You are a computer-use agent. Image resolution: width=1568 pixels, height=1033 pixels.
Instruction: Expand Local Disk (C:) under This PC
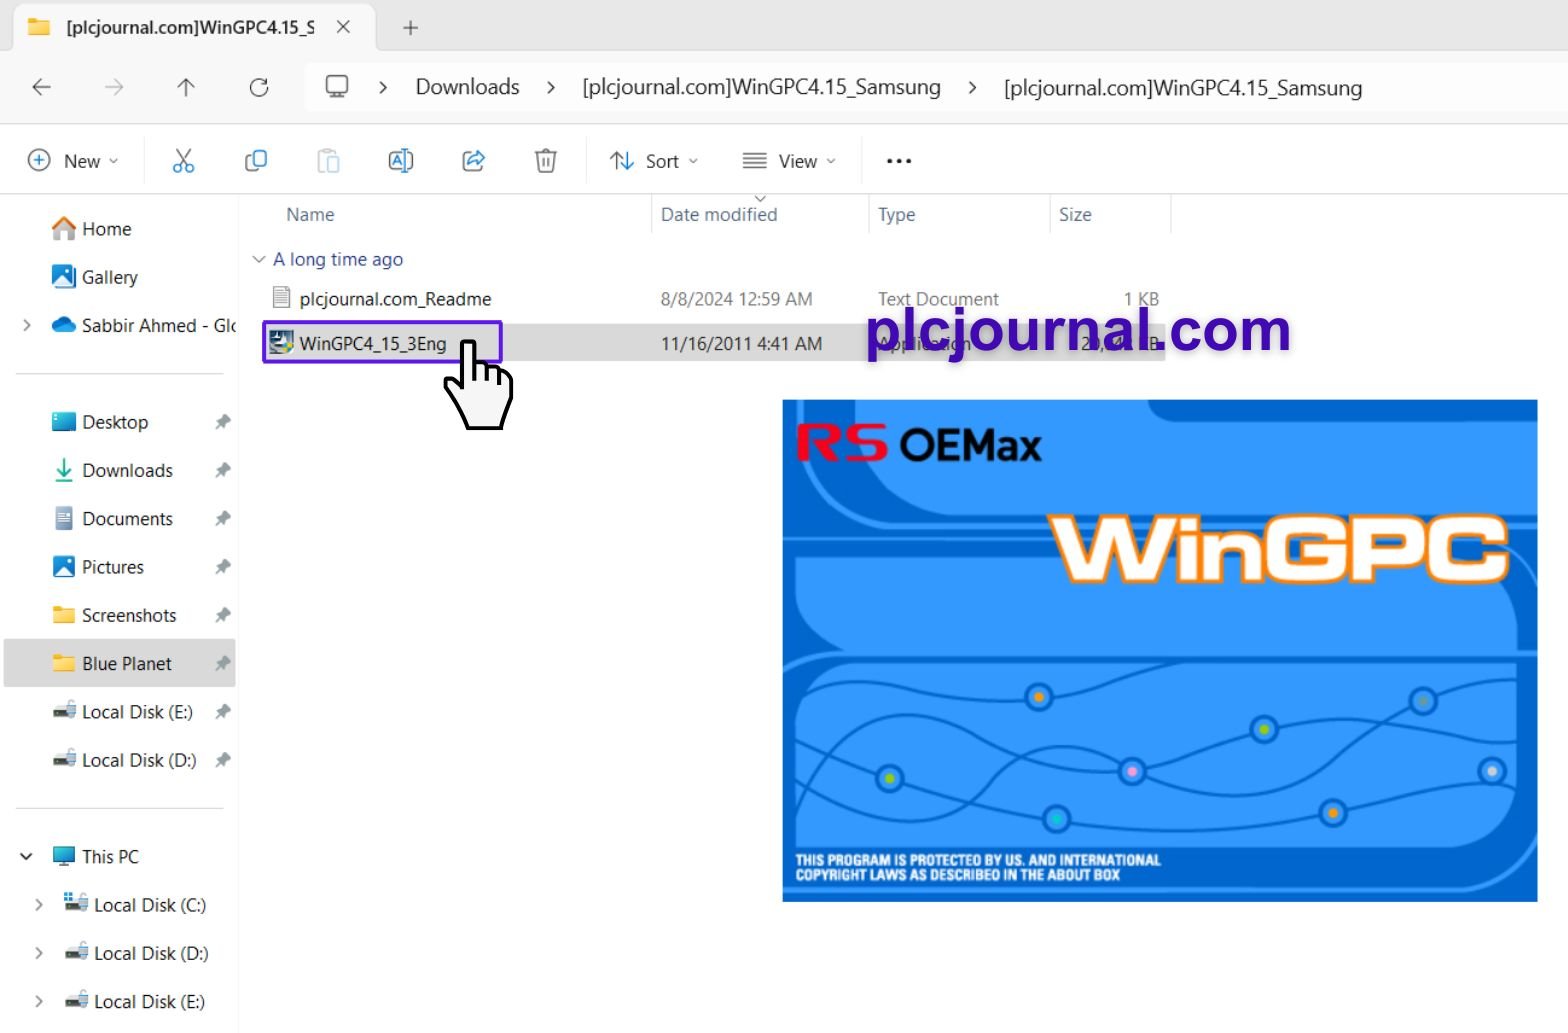[39, 905]
